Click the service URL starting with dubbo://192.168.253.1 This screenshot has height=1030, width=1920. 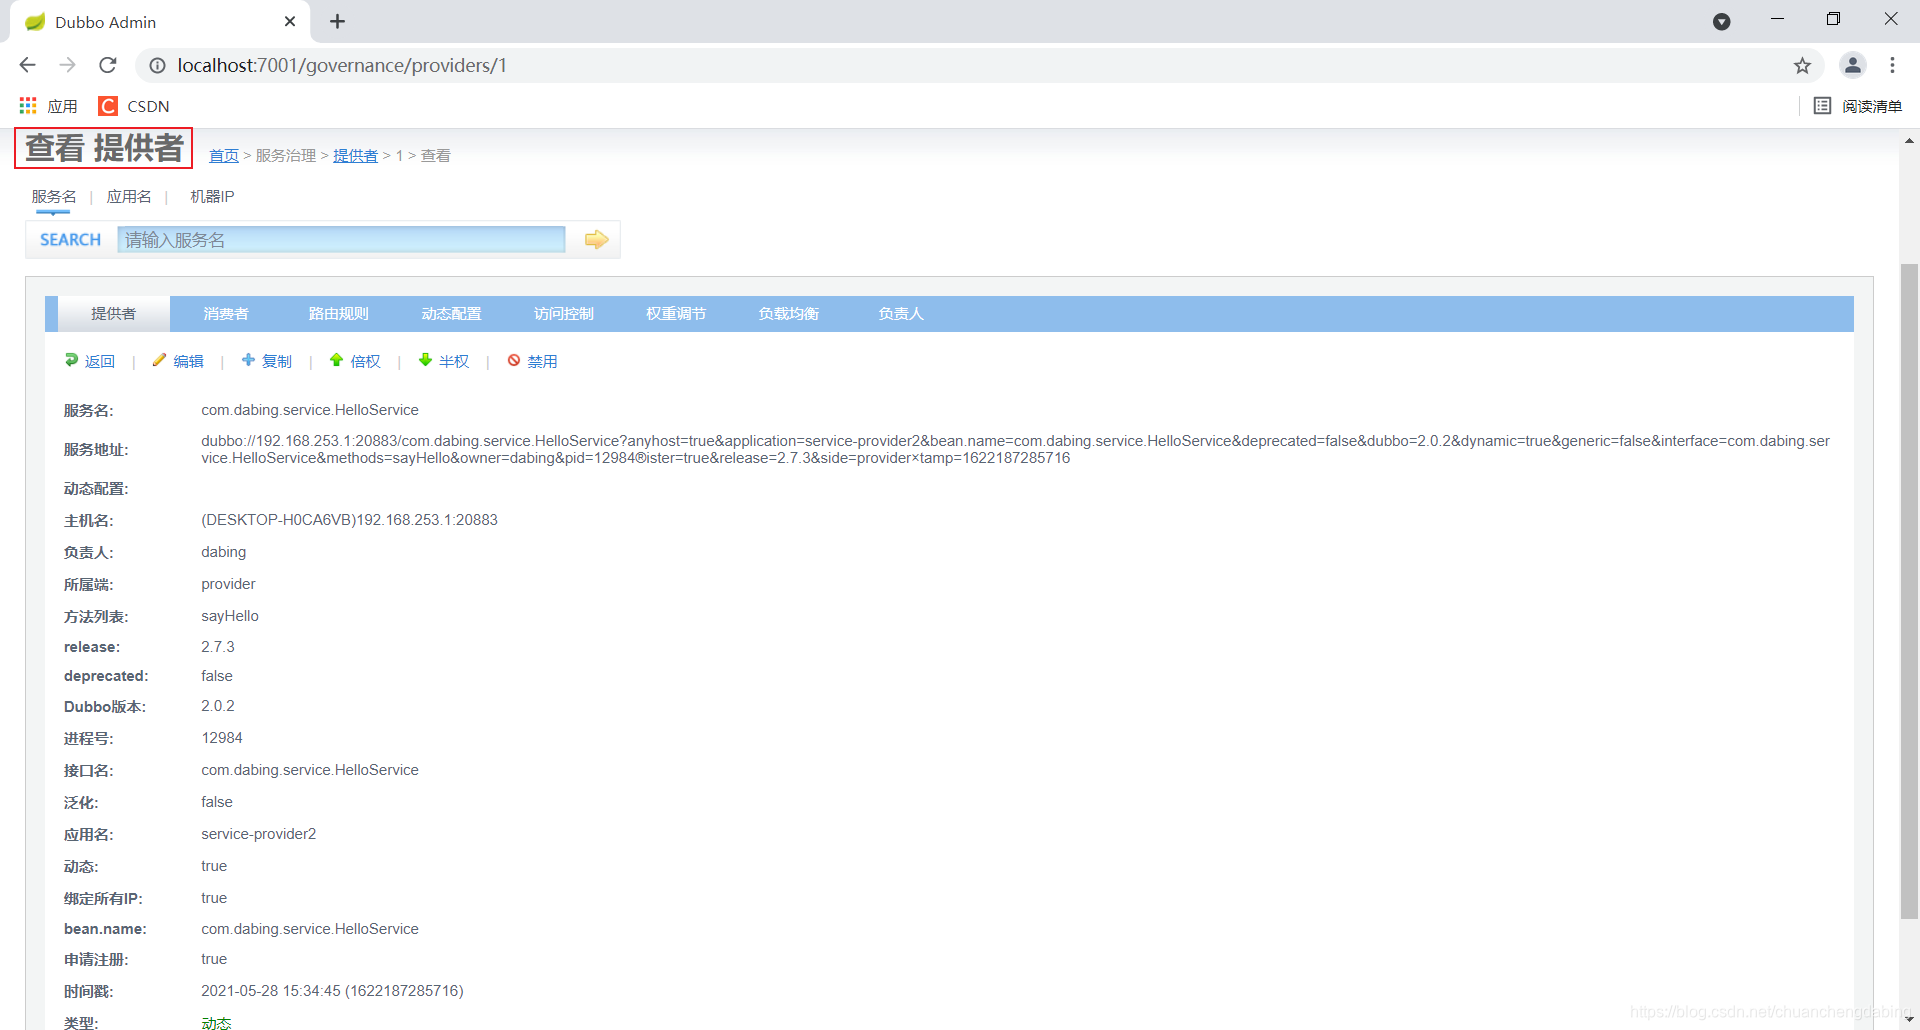tap(1015, 449)
